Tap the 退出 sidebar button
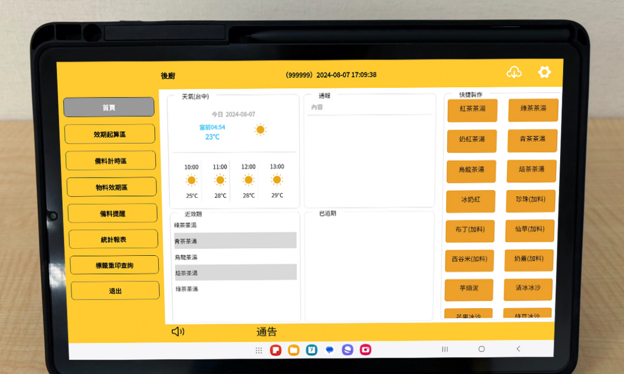Image resolution: width=624 pixels, height=374 pixels. pos(115,291)
